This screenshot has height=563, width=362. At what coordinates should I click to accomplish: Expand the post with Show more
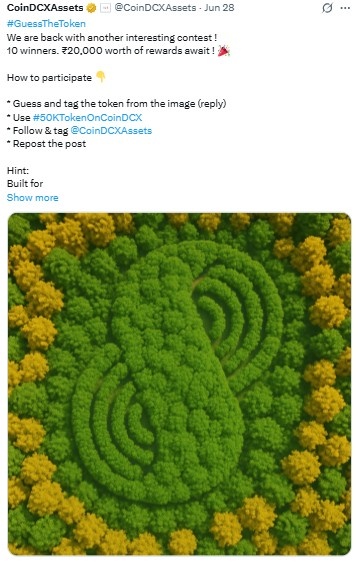point(33,197)
